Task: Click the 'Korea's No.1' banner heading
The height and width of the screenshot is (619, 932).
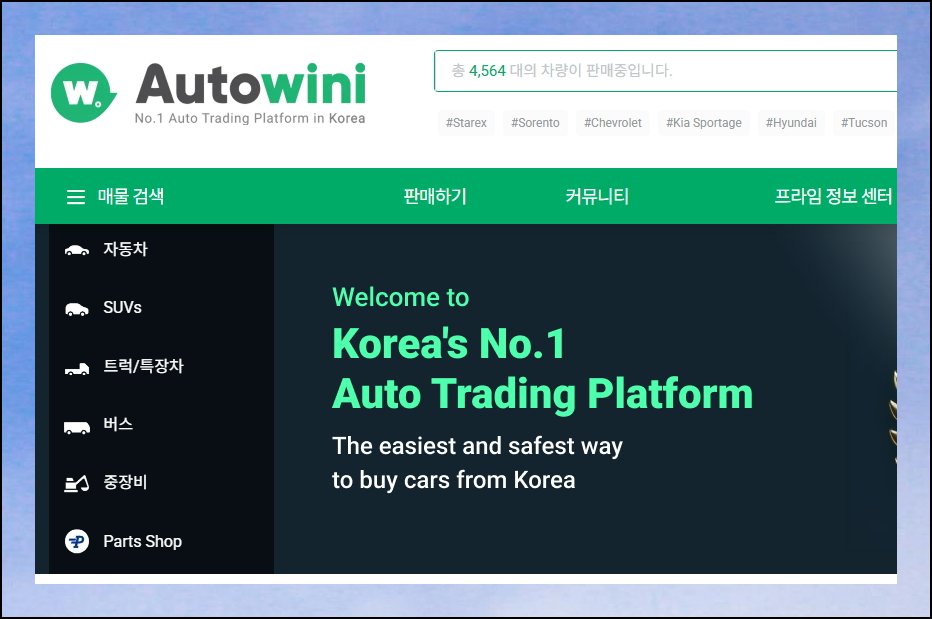Action: pyautogui.click(x=449, y=344)
